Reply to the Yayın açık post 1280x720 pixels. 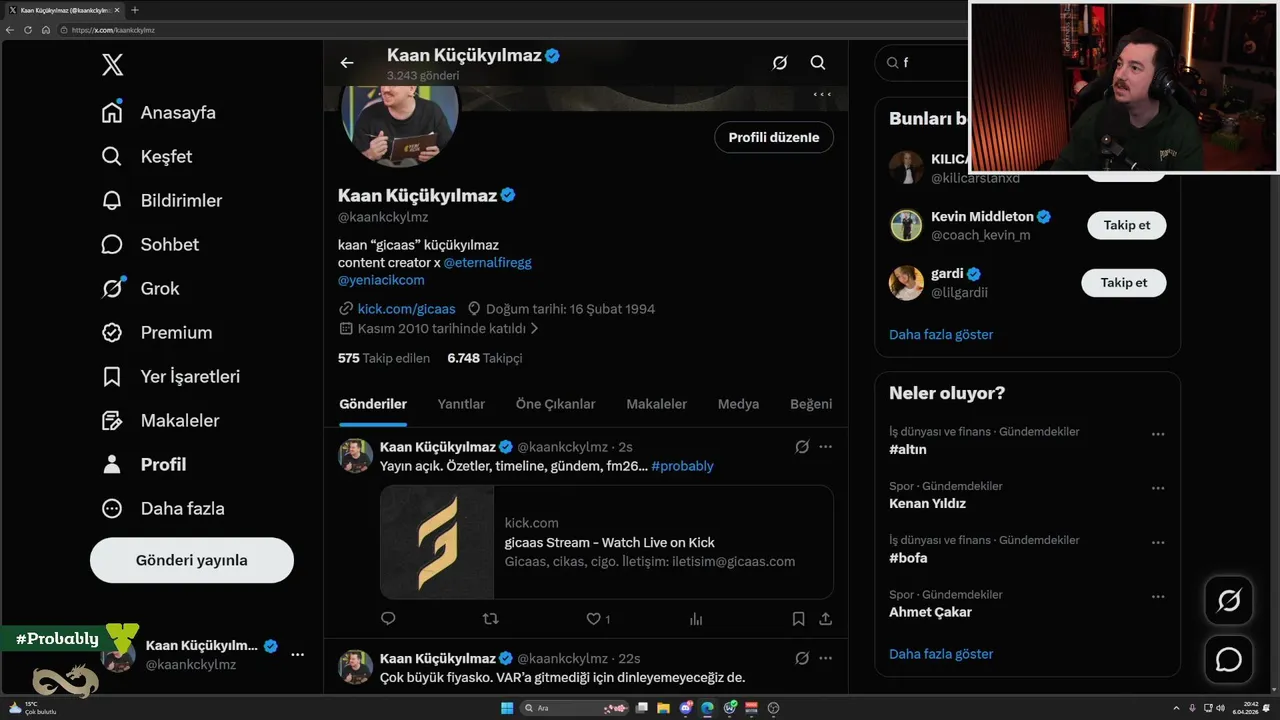(x=388, y=619)
